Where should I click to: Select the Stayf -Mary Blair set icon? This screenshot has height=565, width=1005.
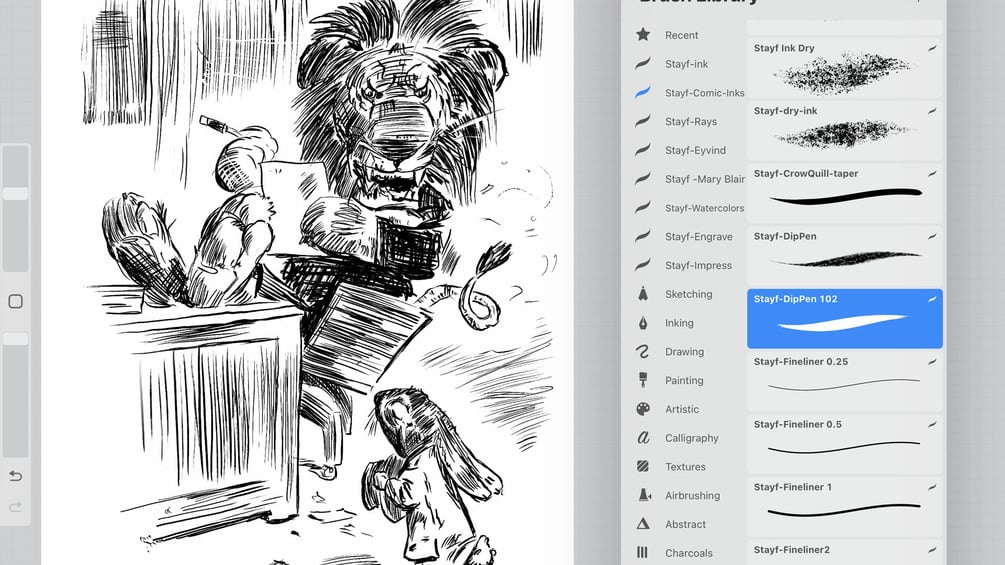pyautogui.click(x=643, y=179)
